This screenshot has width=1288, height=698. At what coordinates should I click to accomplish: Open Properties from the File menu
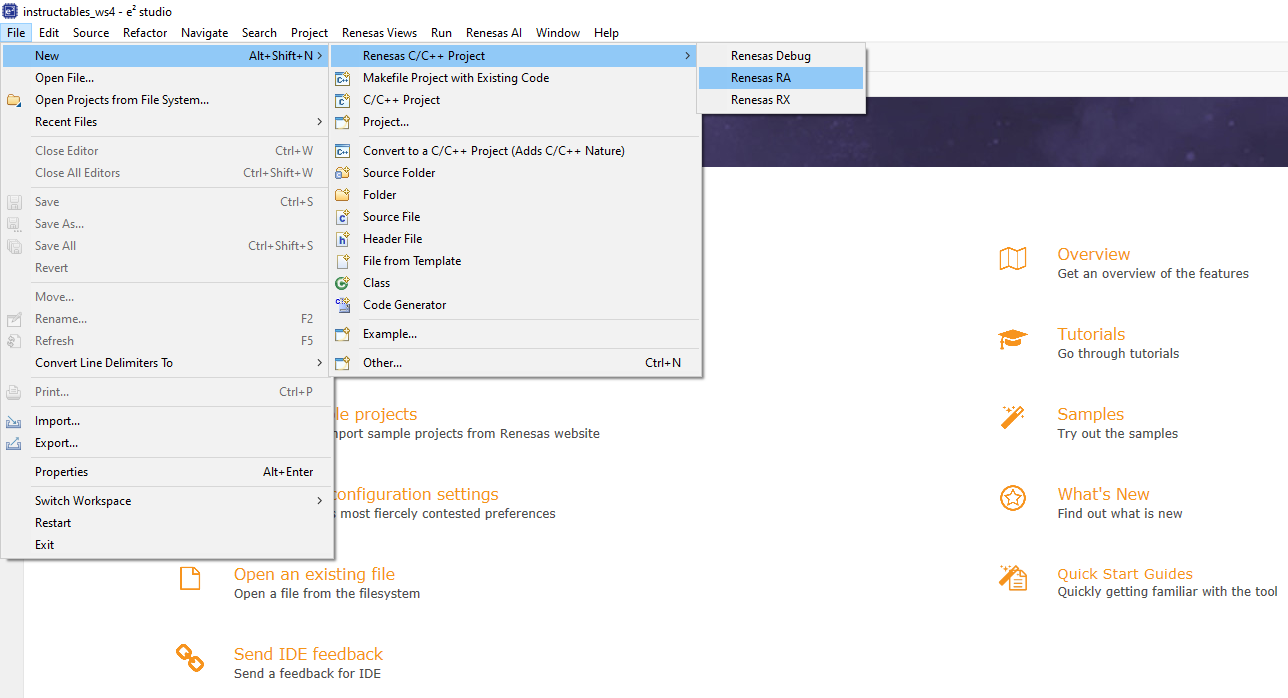166,472
